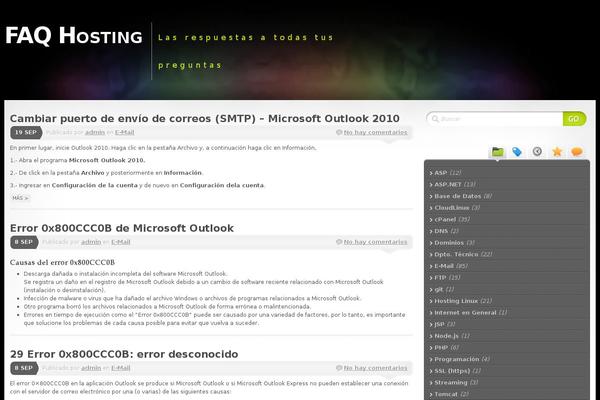Open post 'Error 0x800CCC0B de Microsoft Outlook'

coord(122,228)
